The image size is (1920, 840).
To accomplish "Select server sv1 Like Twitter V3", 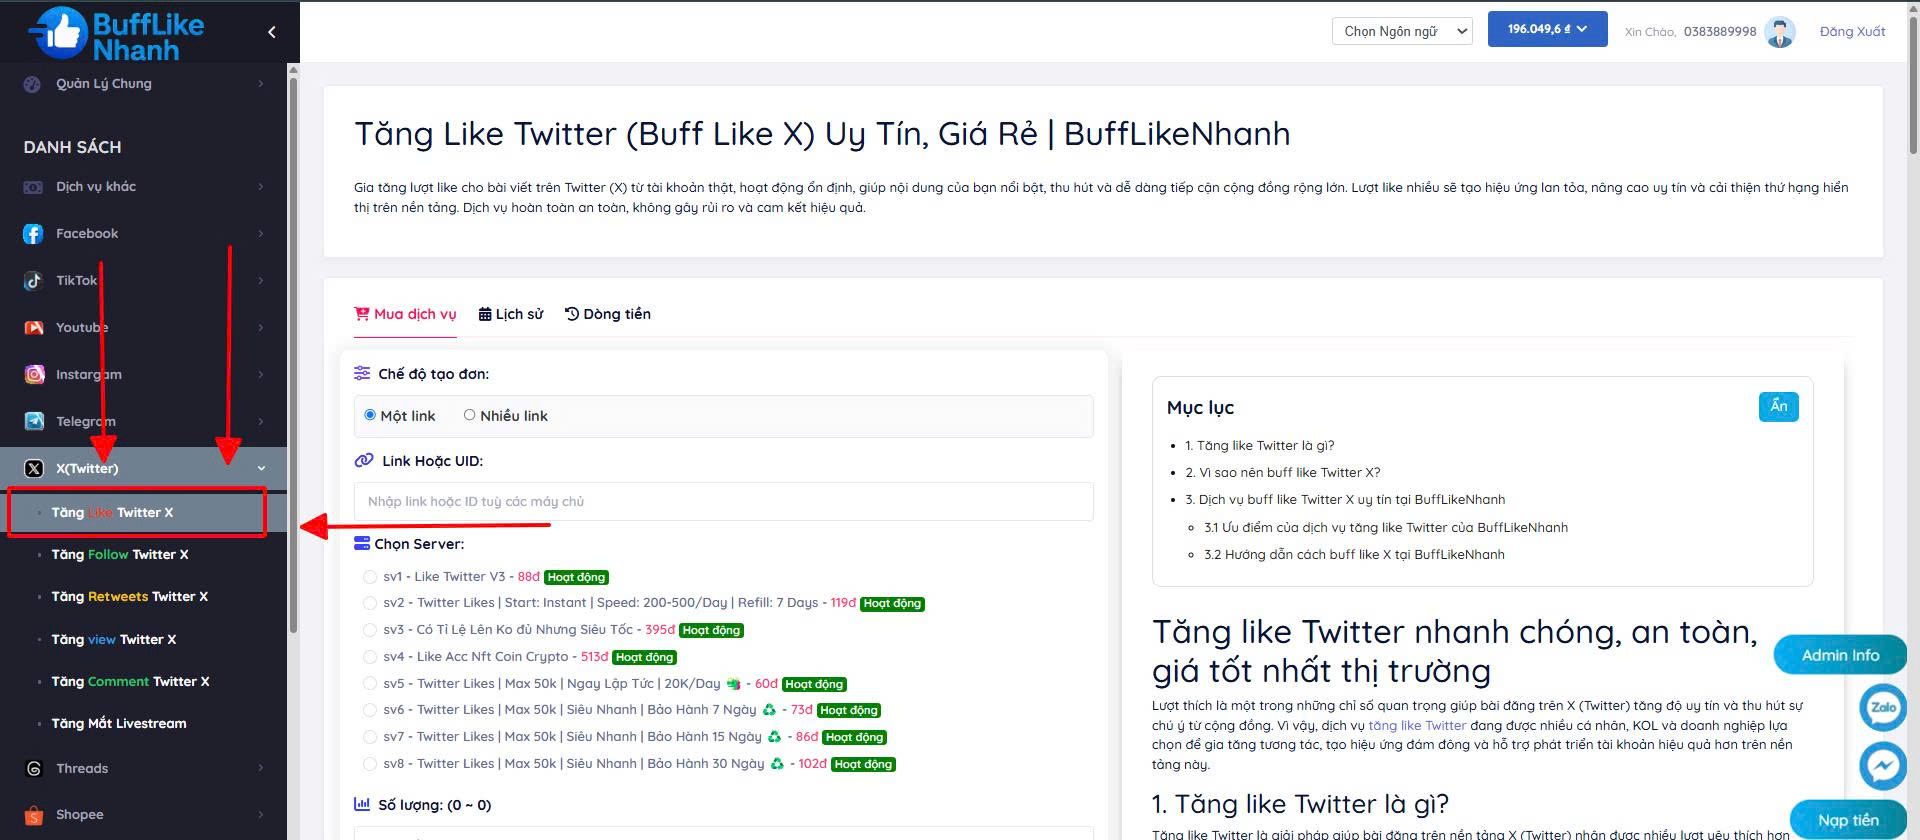I will [370, 577].
